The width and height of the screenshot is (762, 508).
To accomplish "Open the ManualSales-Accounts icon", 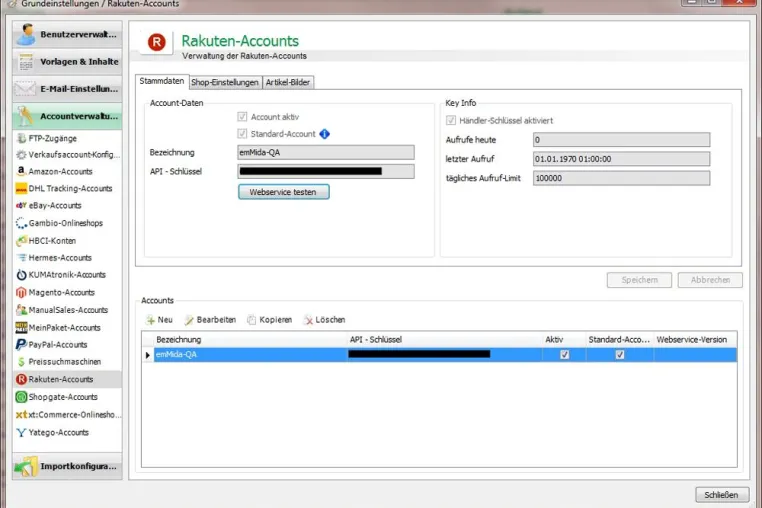I will click(x=21, y=310).
